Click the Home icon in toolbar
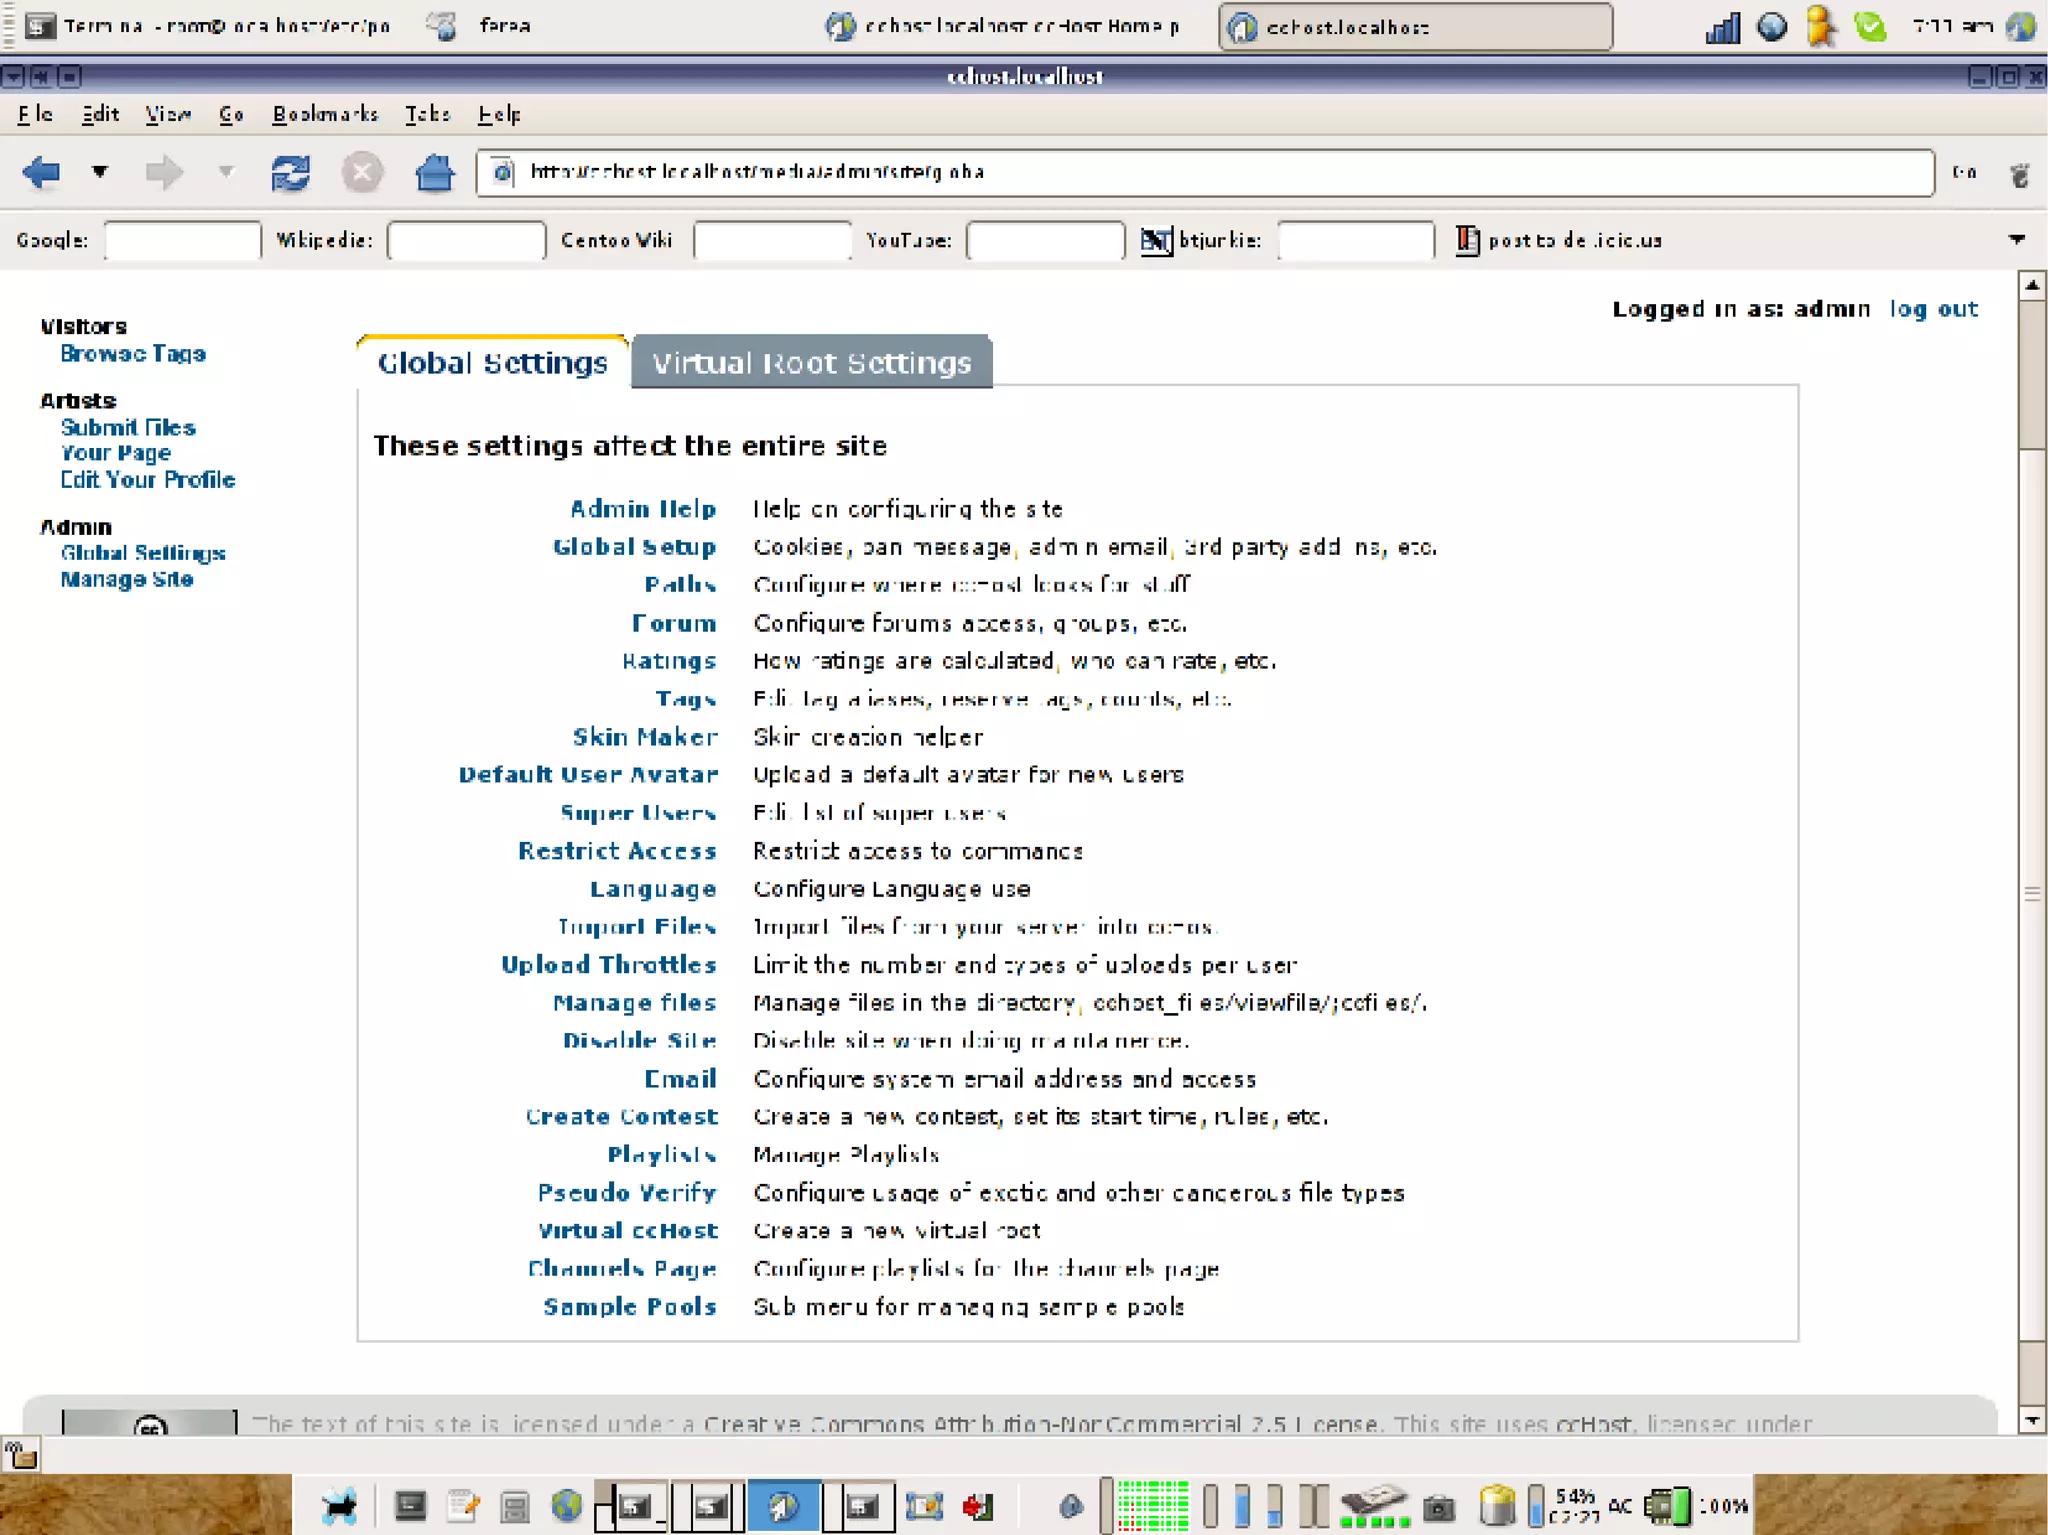Viewport: 2048px width, 1535px height. (x=434, y=172)
